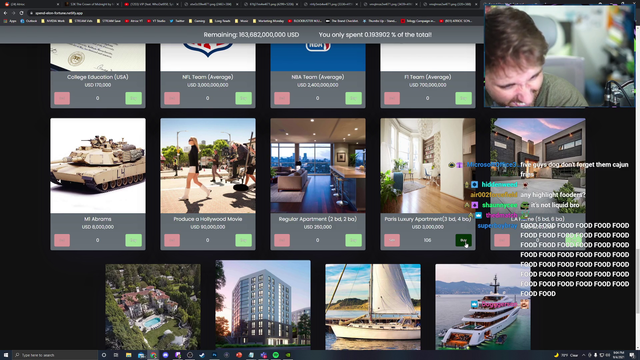
Task: Sell an LA Home (5 bd, 6 ba)
Action: point(502,240)
